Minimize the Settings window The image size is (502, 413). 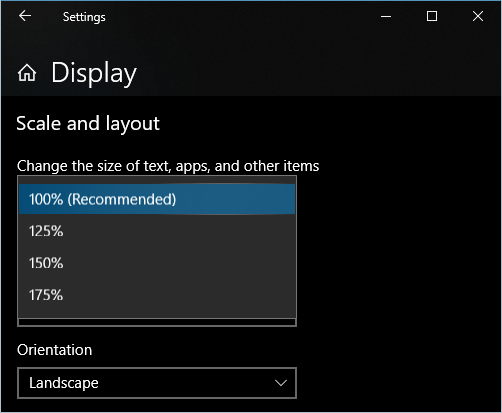(386, 16)
